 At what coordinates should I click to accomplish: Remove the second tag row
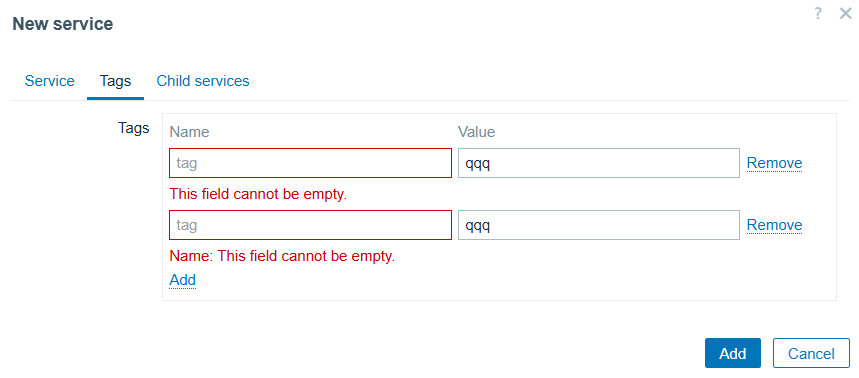[775, 225]
